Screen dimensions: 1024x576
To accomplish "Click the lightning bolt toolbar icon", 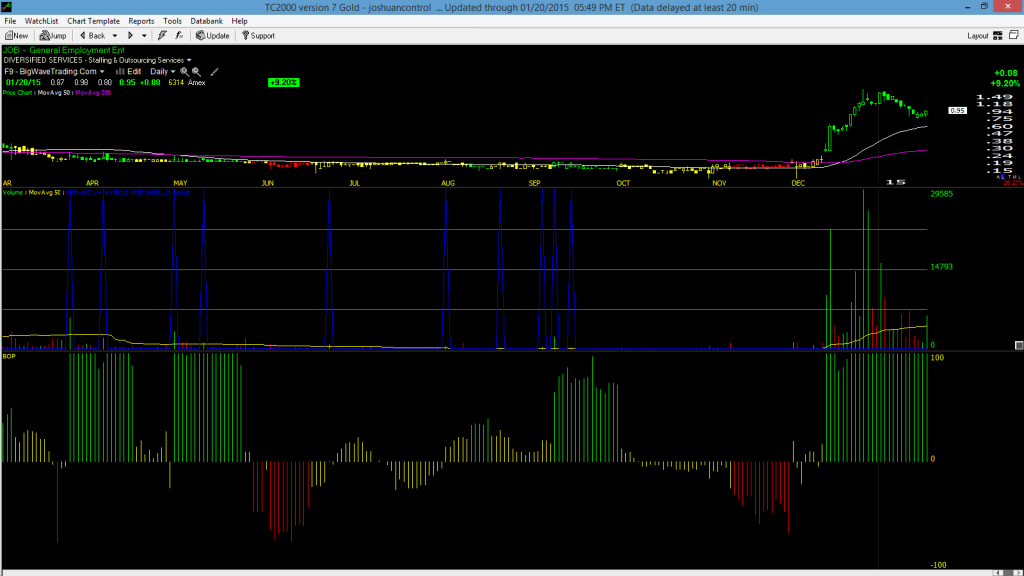I will (162, 36).
